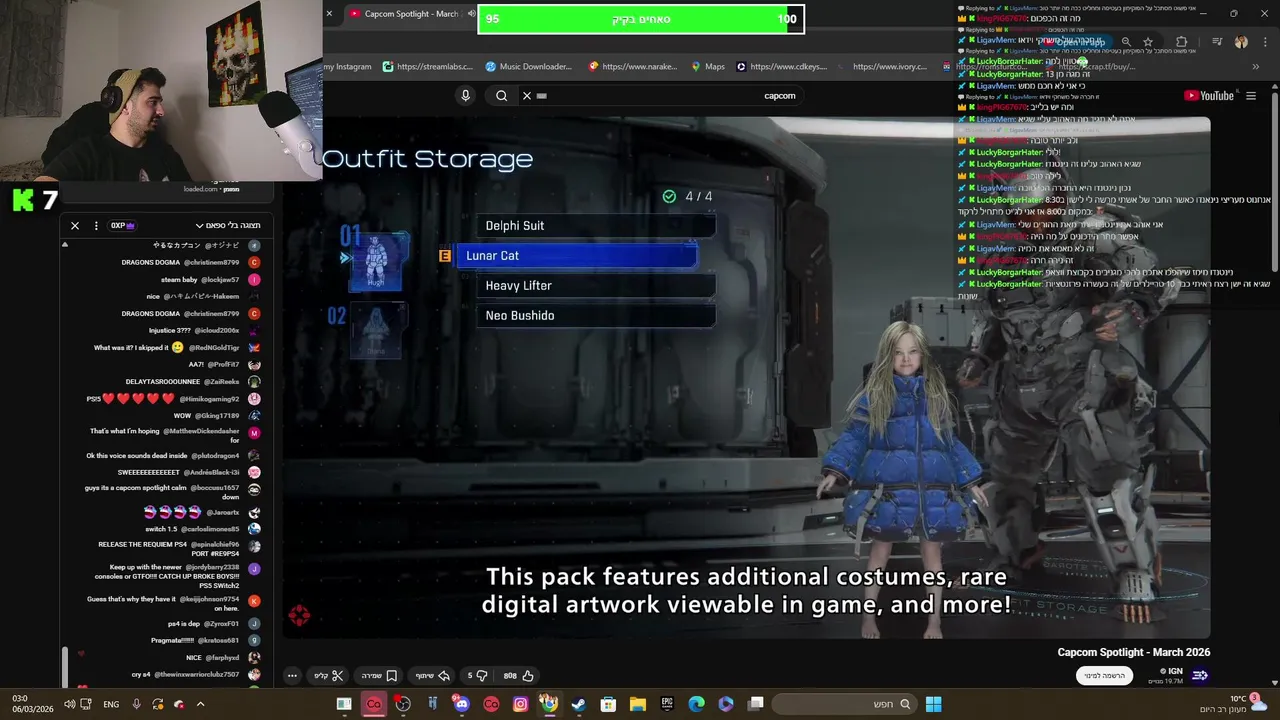
Task: Click the zoom magnifier icon in address bar
Action: pyautogui.click(x=1126, y=42)
